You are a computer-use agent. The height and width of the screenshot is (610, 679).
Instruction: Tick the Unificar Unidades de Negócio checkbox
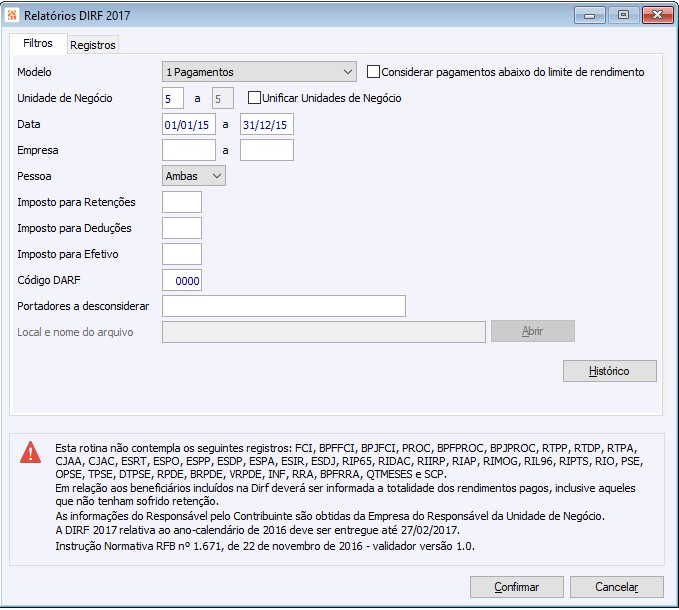coord(254,98)
